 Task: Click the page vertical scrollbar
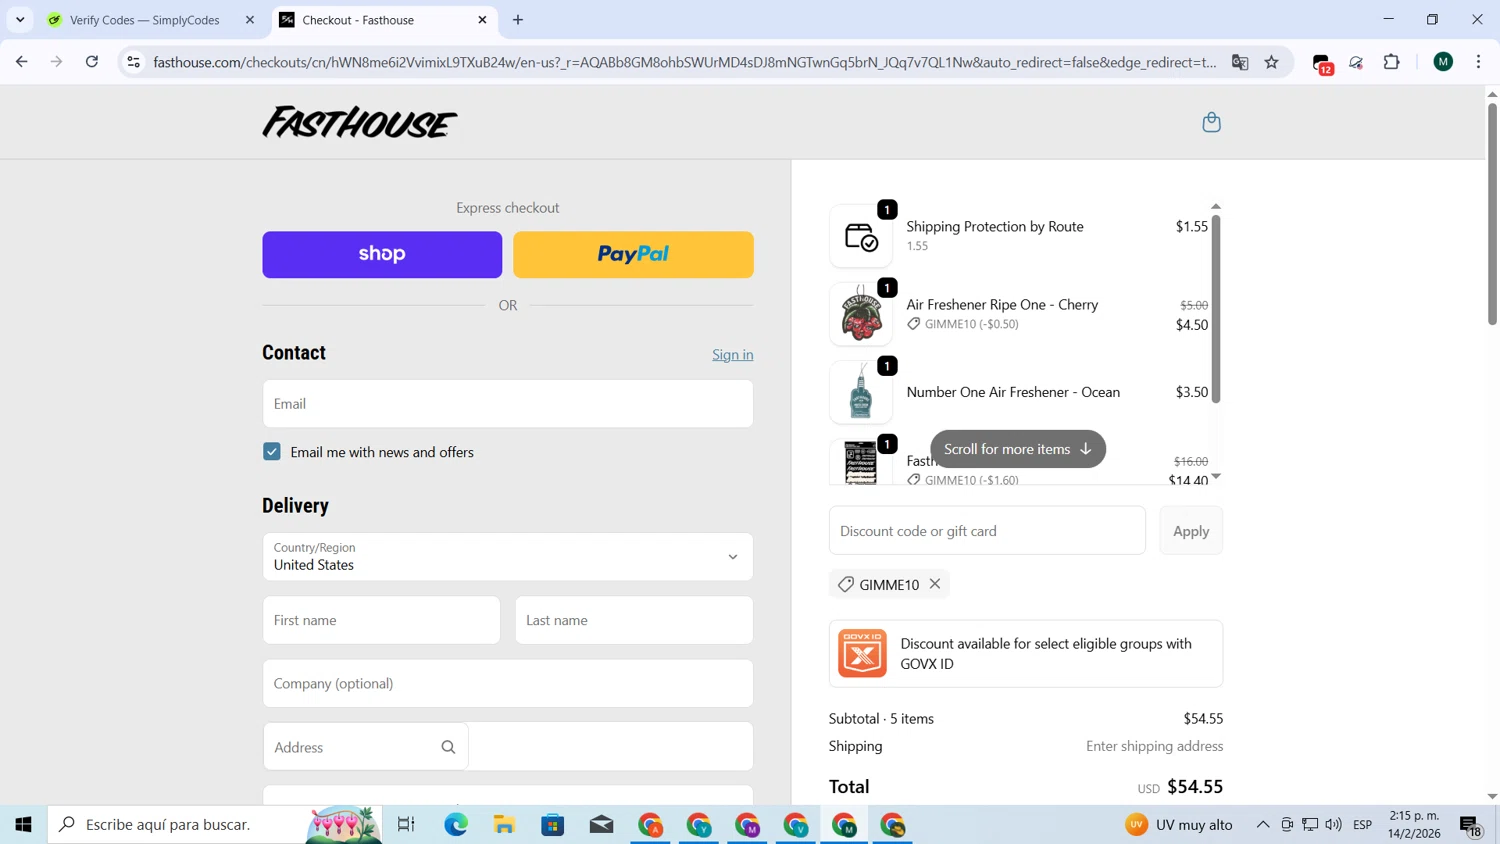point(1492,215)
